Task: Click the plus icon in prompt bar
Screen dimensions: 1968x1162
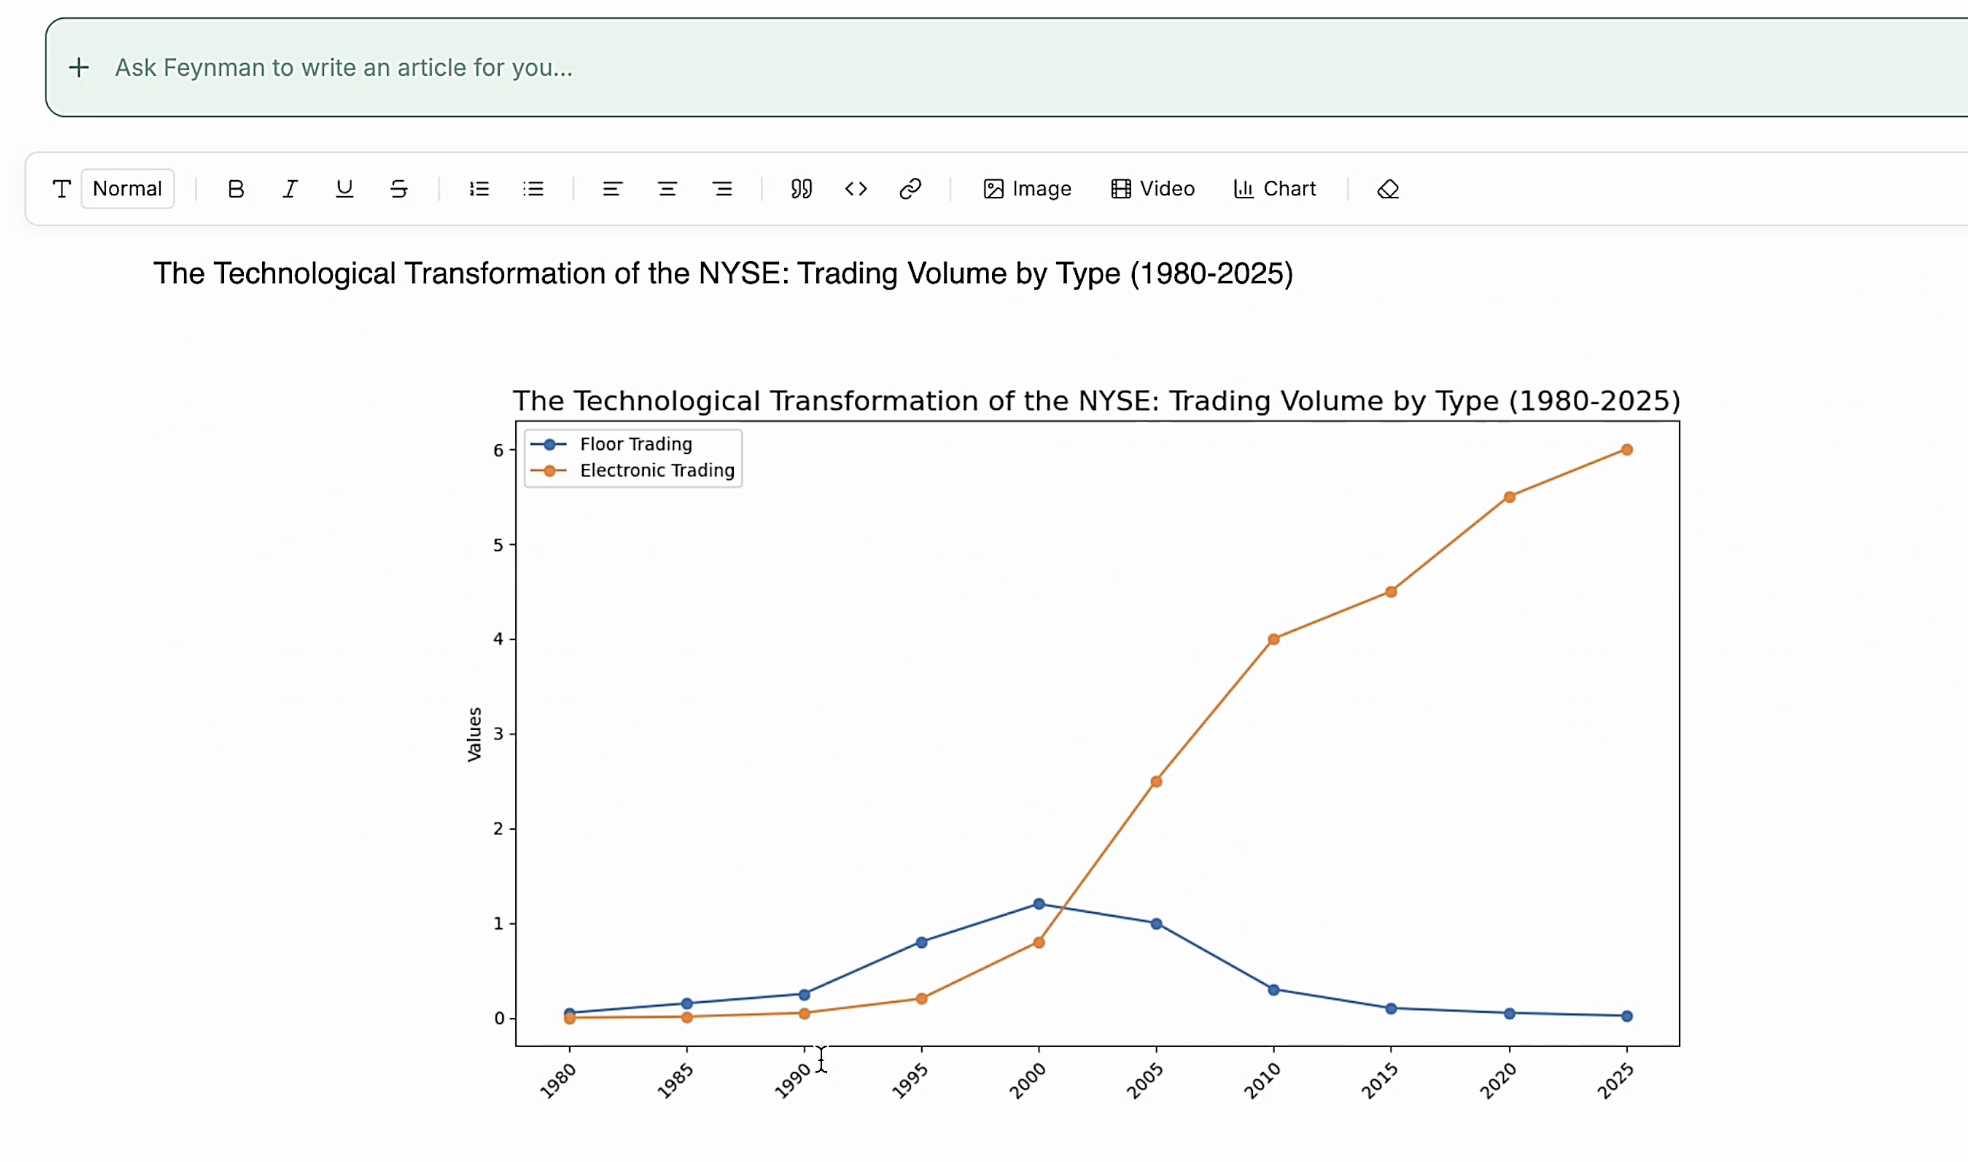Action: (79, 68)
